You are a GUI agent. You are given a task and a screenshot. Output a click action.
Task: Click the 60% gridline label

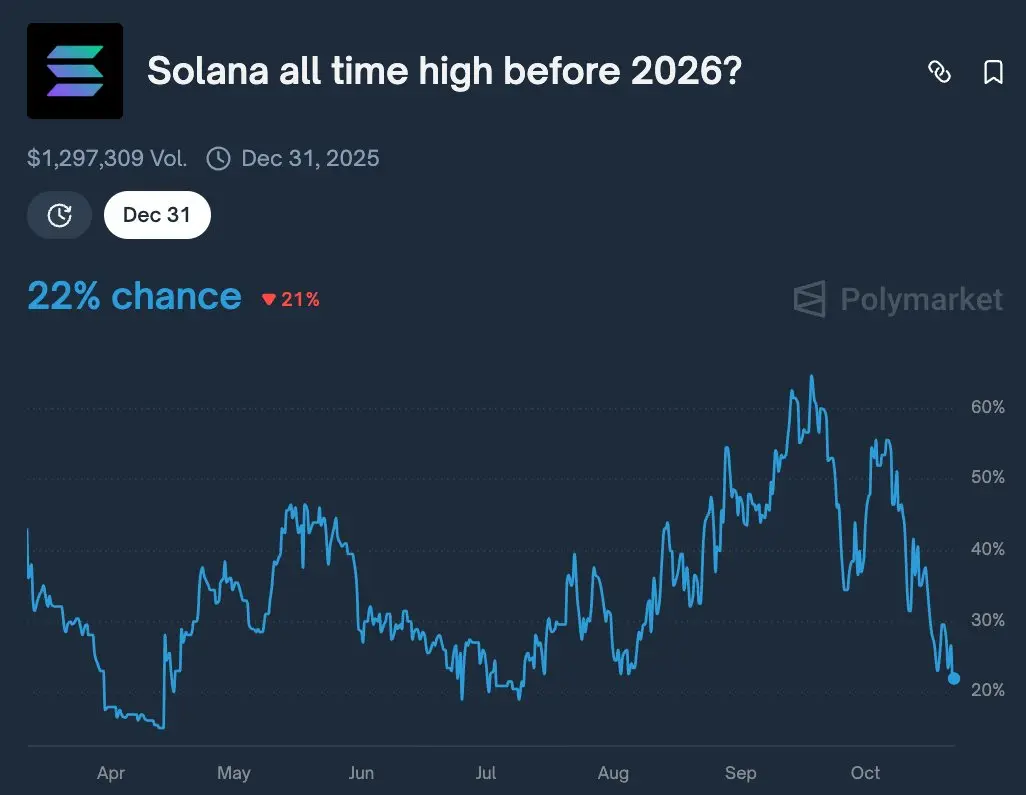[x=987, y=407]
